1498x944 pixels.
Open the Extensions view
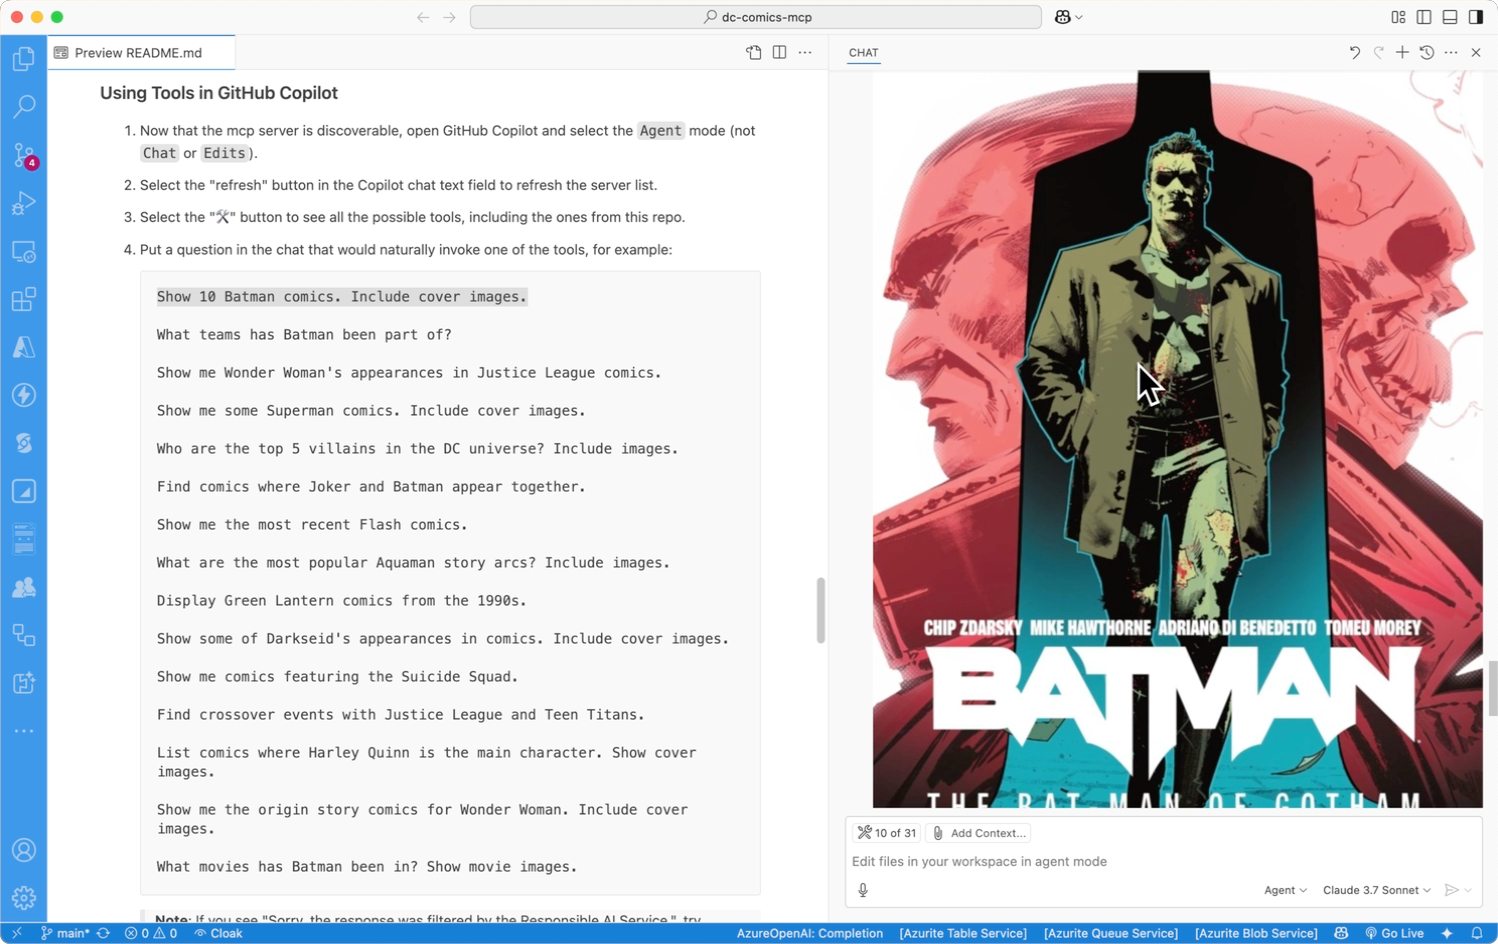[24, 299]
